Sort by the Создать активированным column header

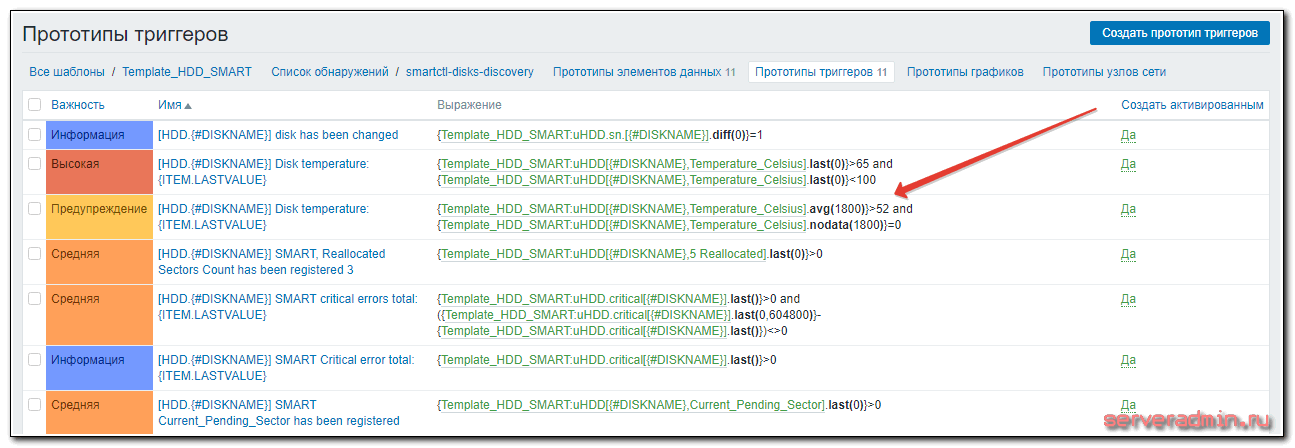(x=1192, y=105)
